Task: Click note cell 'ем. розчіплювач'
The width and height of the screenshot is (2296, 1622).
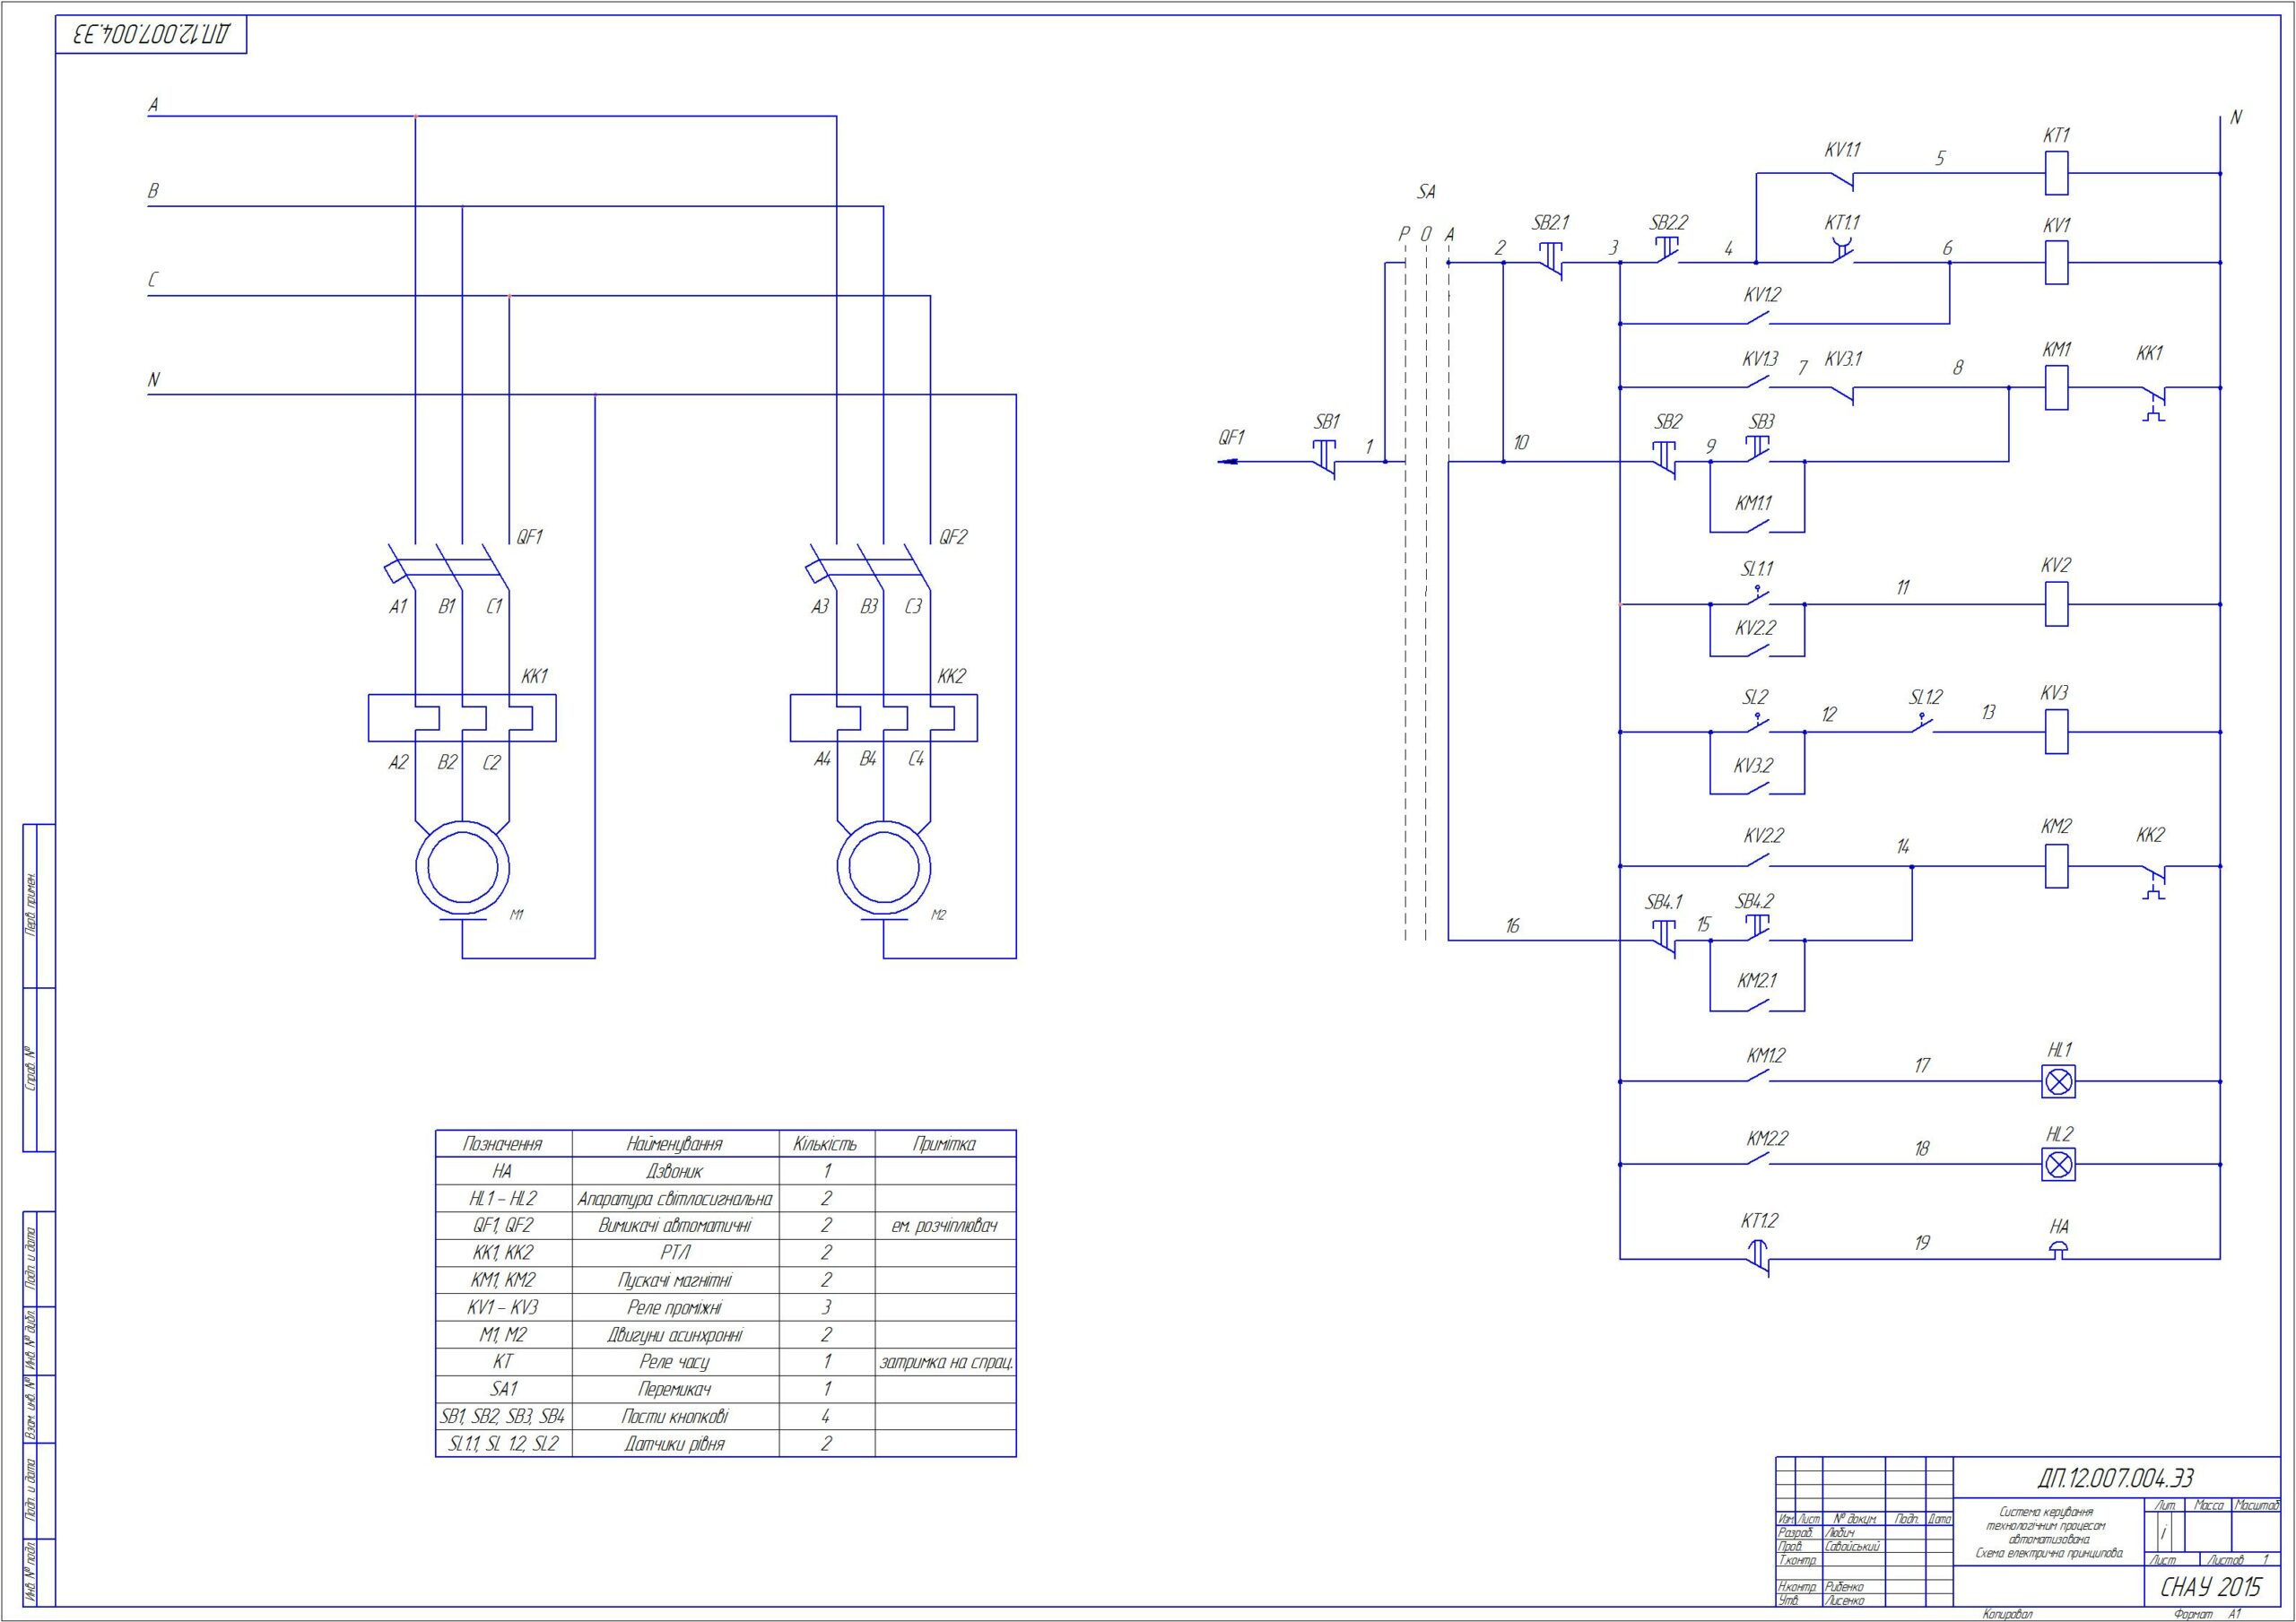Action: coord(945,1225)
